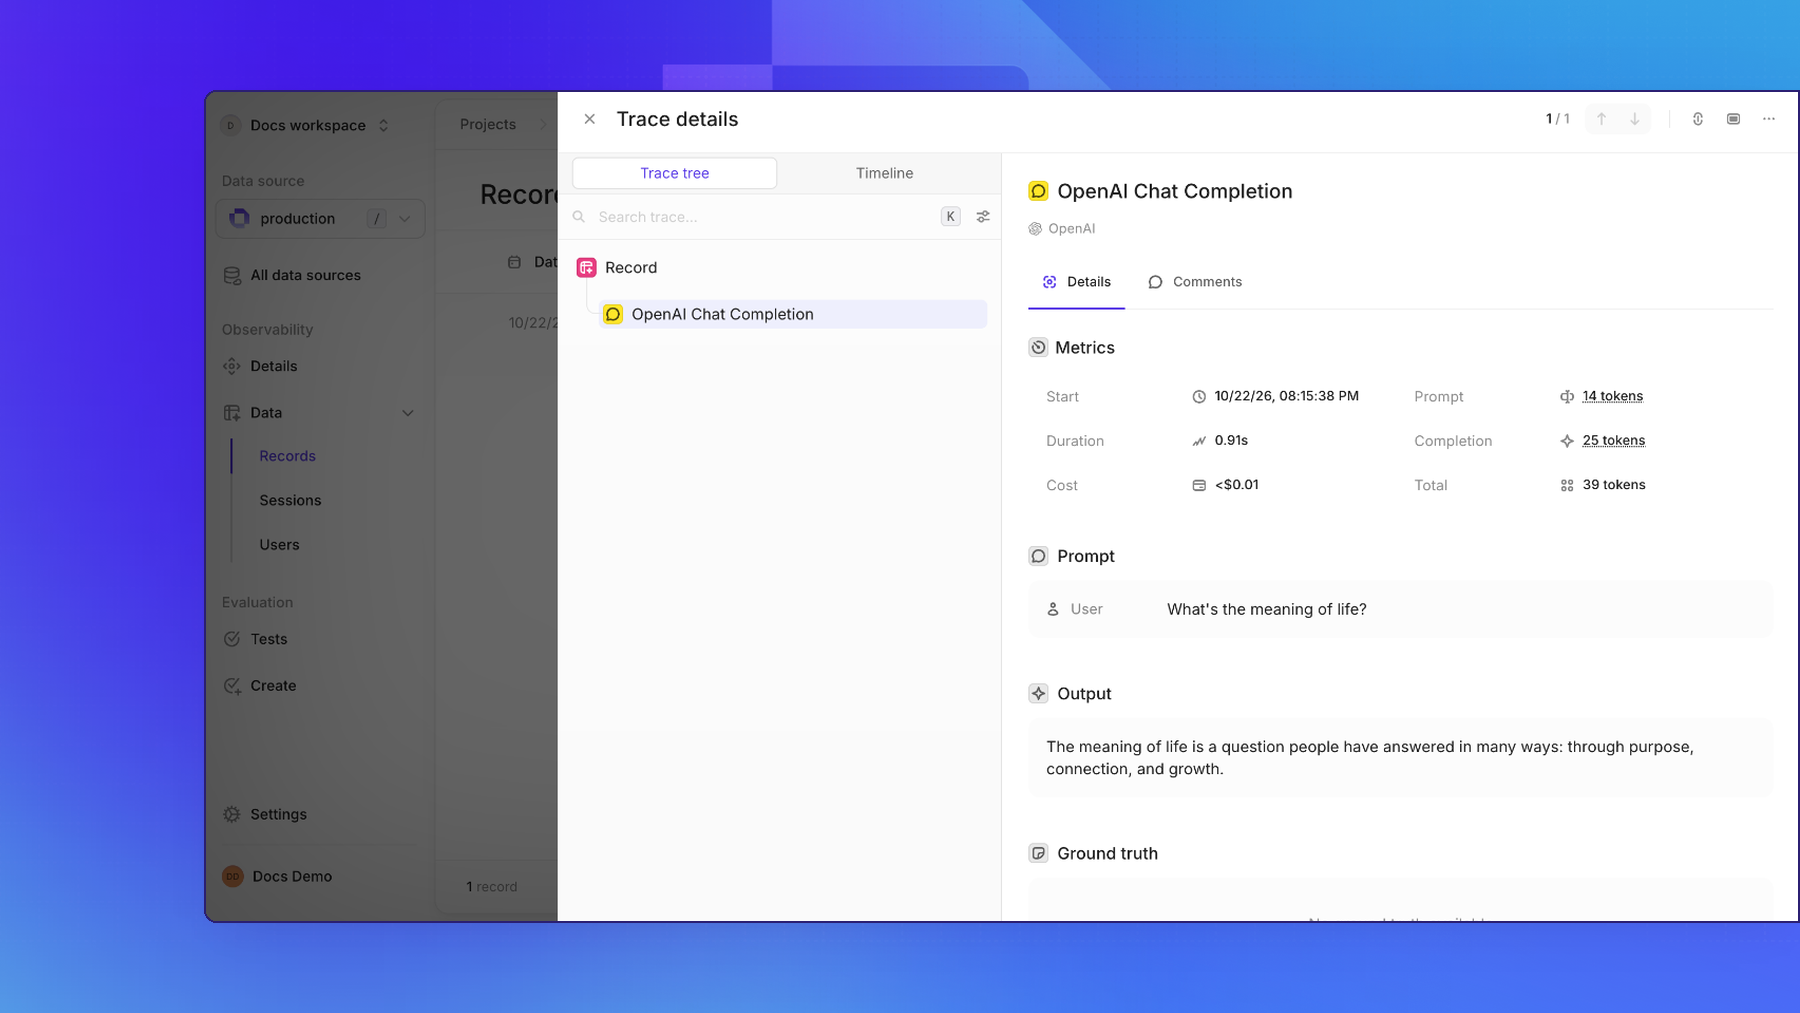Select the Record tree node
This screenshot has width=1800, height=1013.
(631, 268)
